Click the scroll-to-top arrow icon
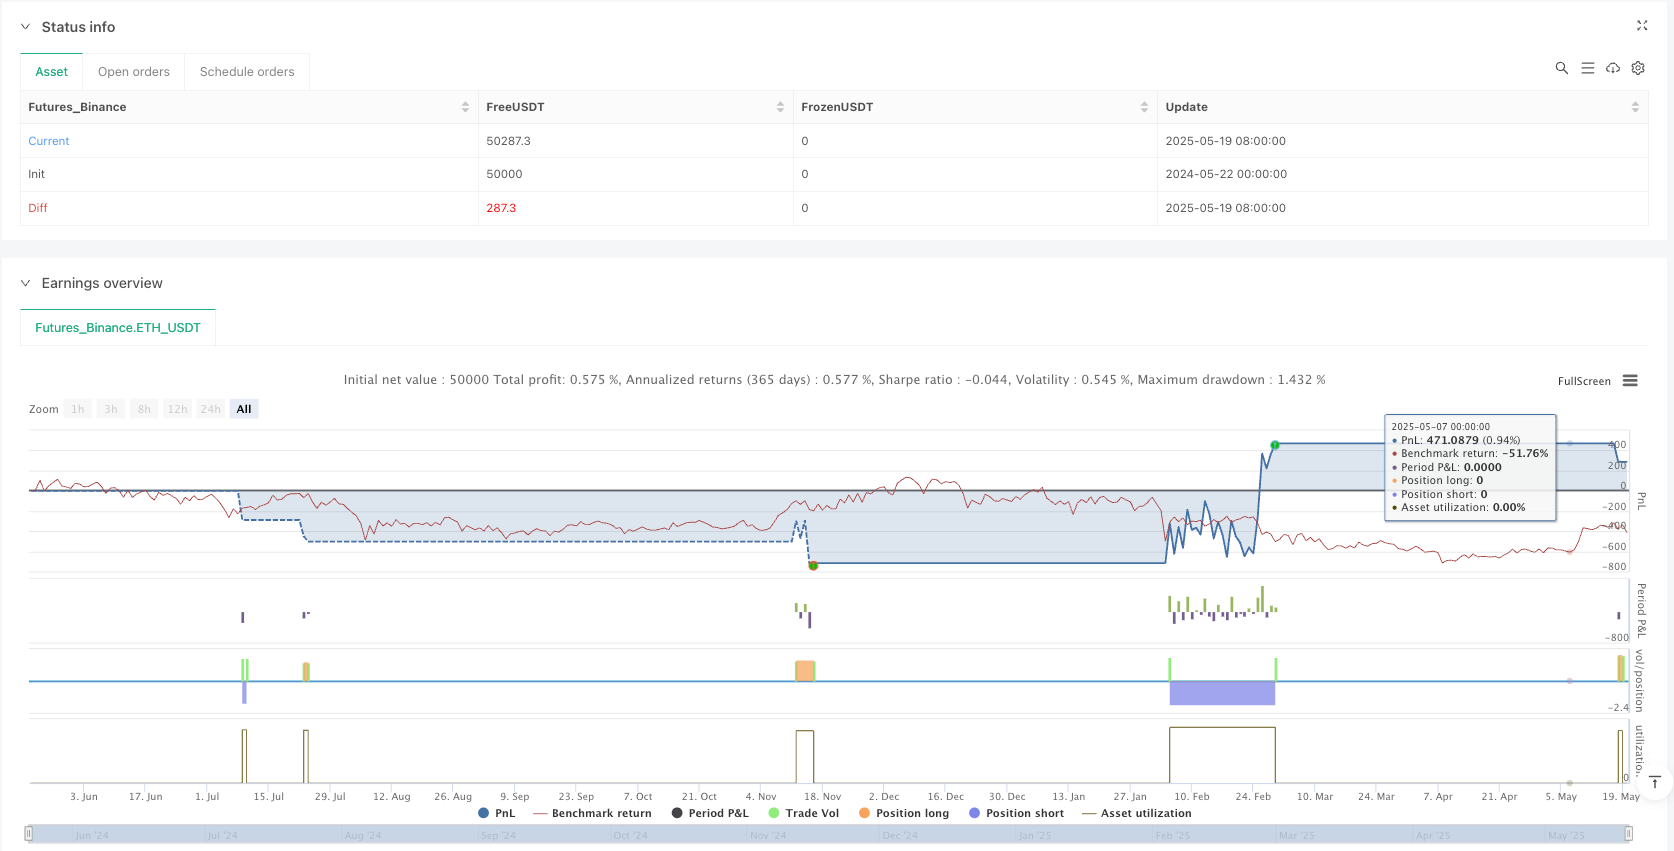The width and height of the screenshot is (1674, 851). (x=1655, y=782)
